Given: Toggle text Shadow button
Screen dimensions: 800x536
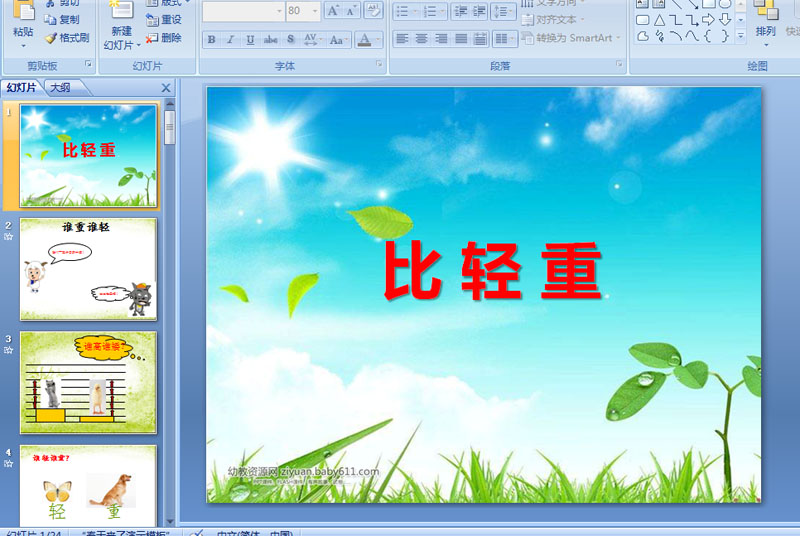Looking at the screenshot, I should tap(290, 39).
